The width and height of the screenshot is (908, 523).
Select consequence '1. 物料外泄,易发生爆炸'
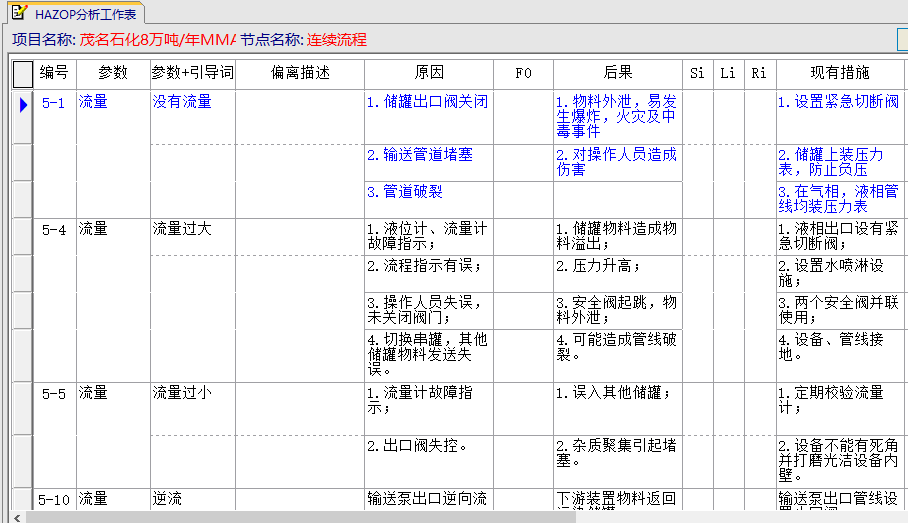point(617,116)
